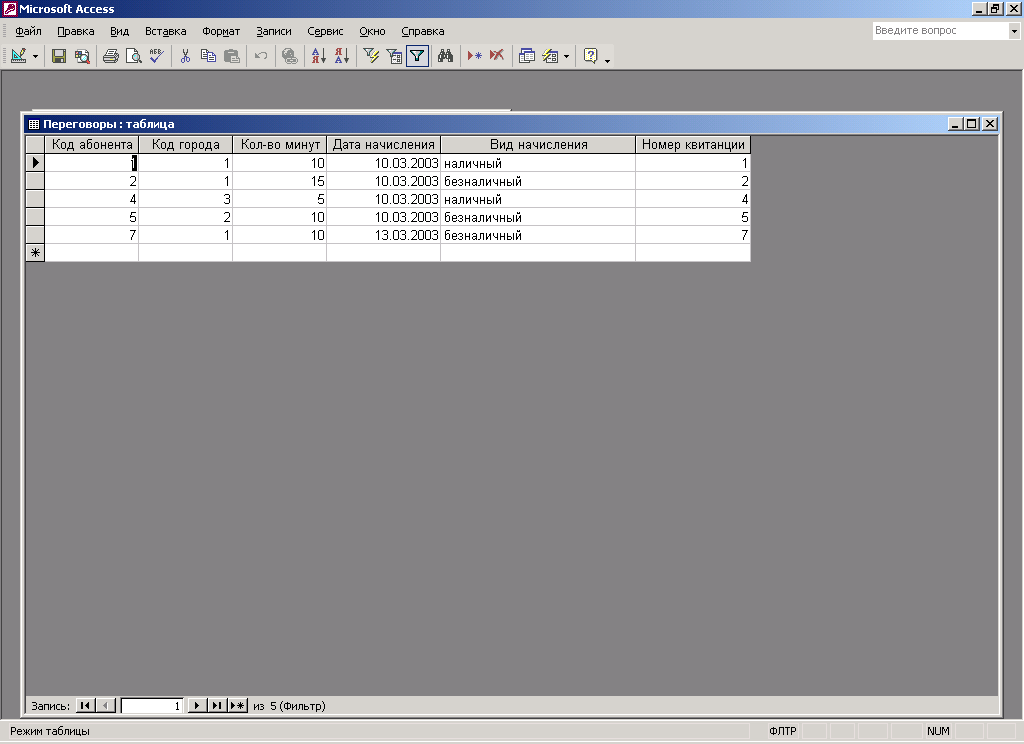Viewport: 1024px width, 744px height.
Task: Switch to design view via View icon
Action: click(18, 56)
